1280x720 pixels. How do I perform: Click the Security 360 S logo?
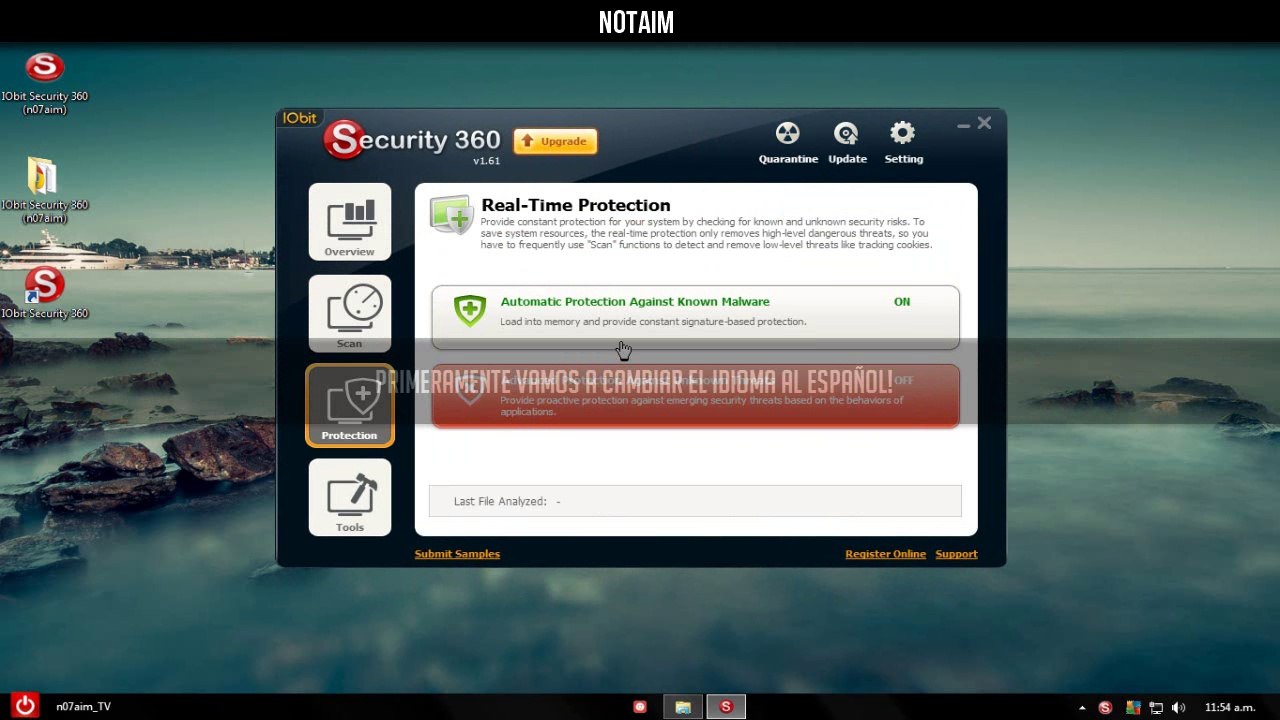tap(343, 140)
